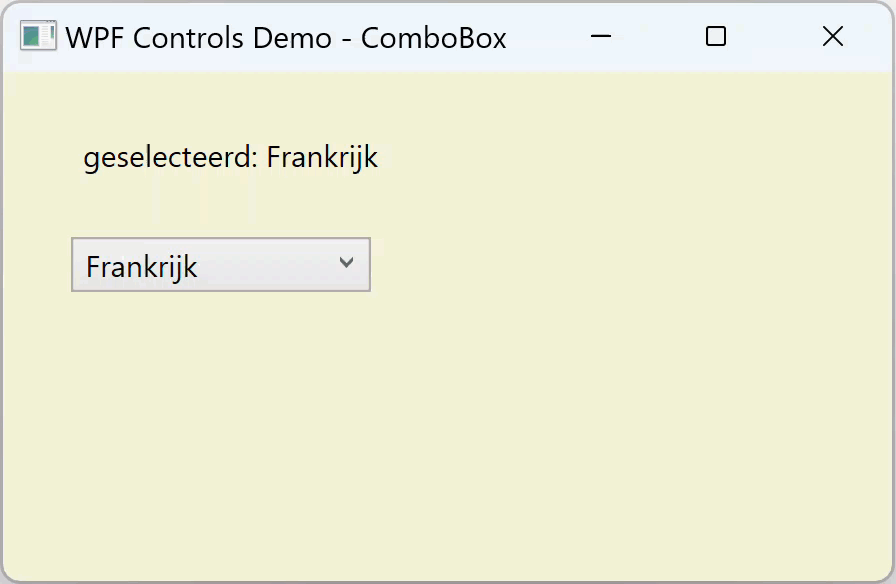Click empty beige area below the combo box
Viewport: 896px width, 584px height.
coord(220,420)
